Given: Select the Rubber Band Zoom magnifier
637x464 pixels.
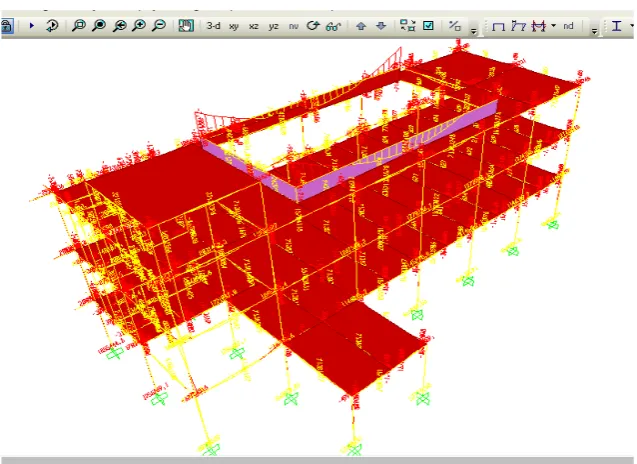Looking at the screenshot, I should pos(79,26).
